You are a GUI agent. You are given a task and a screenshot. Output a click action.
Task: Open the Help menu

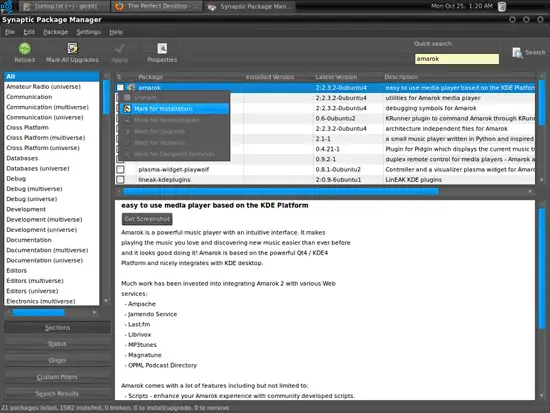116,32
